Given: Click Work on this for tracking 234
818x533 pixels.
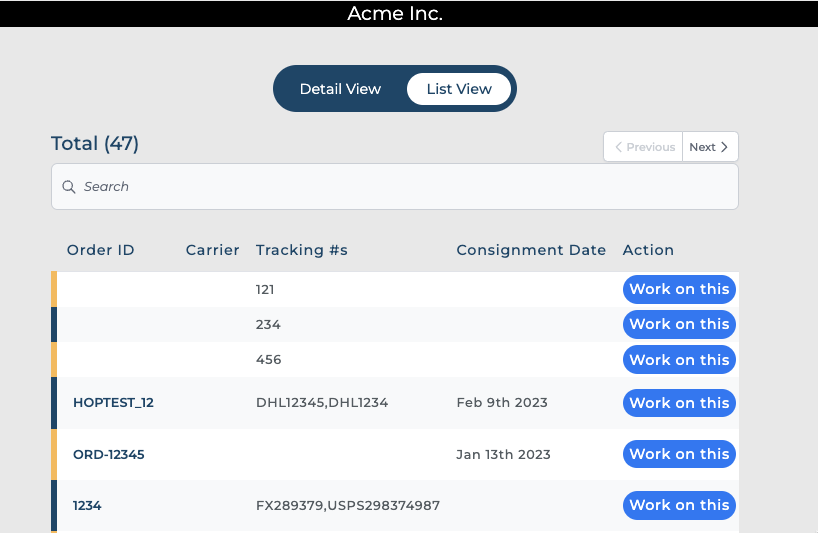Looking at the screenshot, I should [679, 324].
